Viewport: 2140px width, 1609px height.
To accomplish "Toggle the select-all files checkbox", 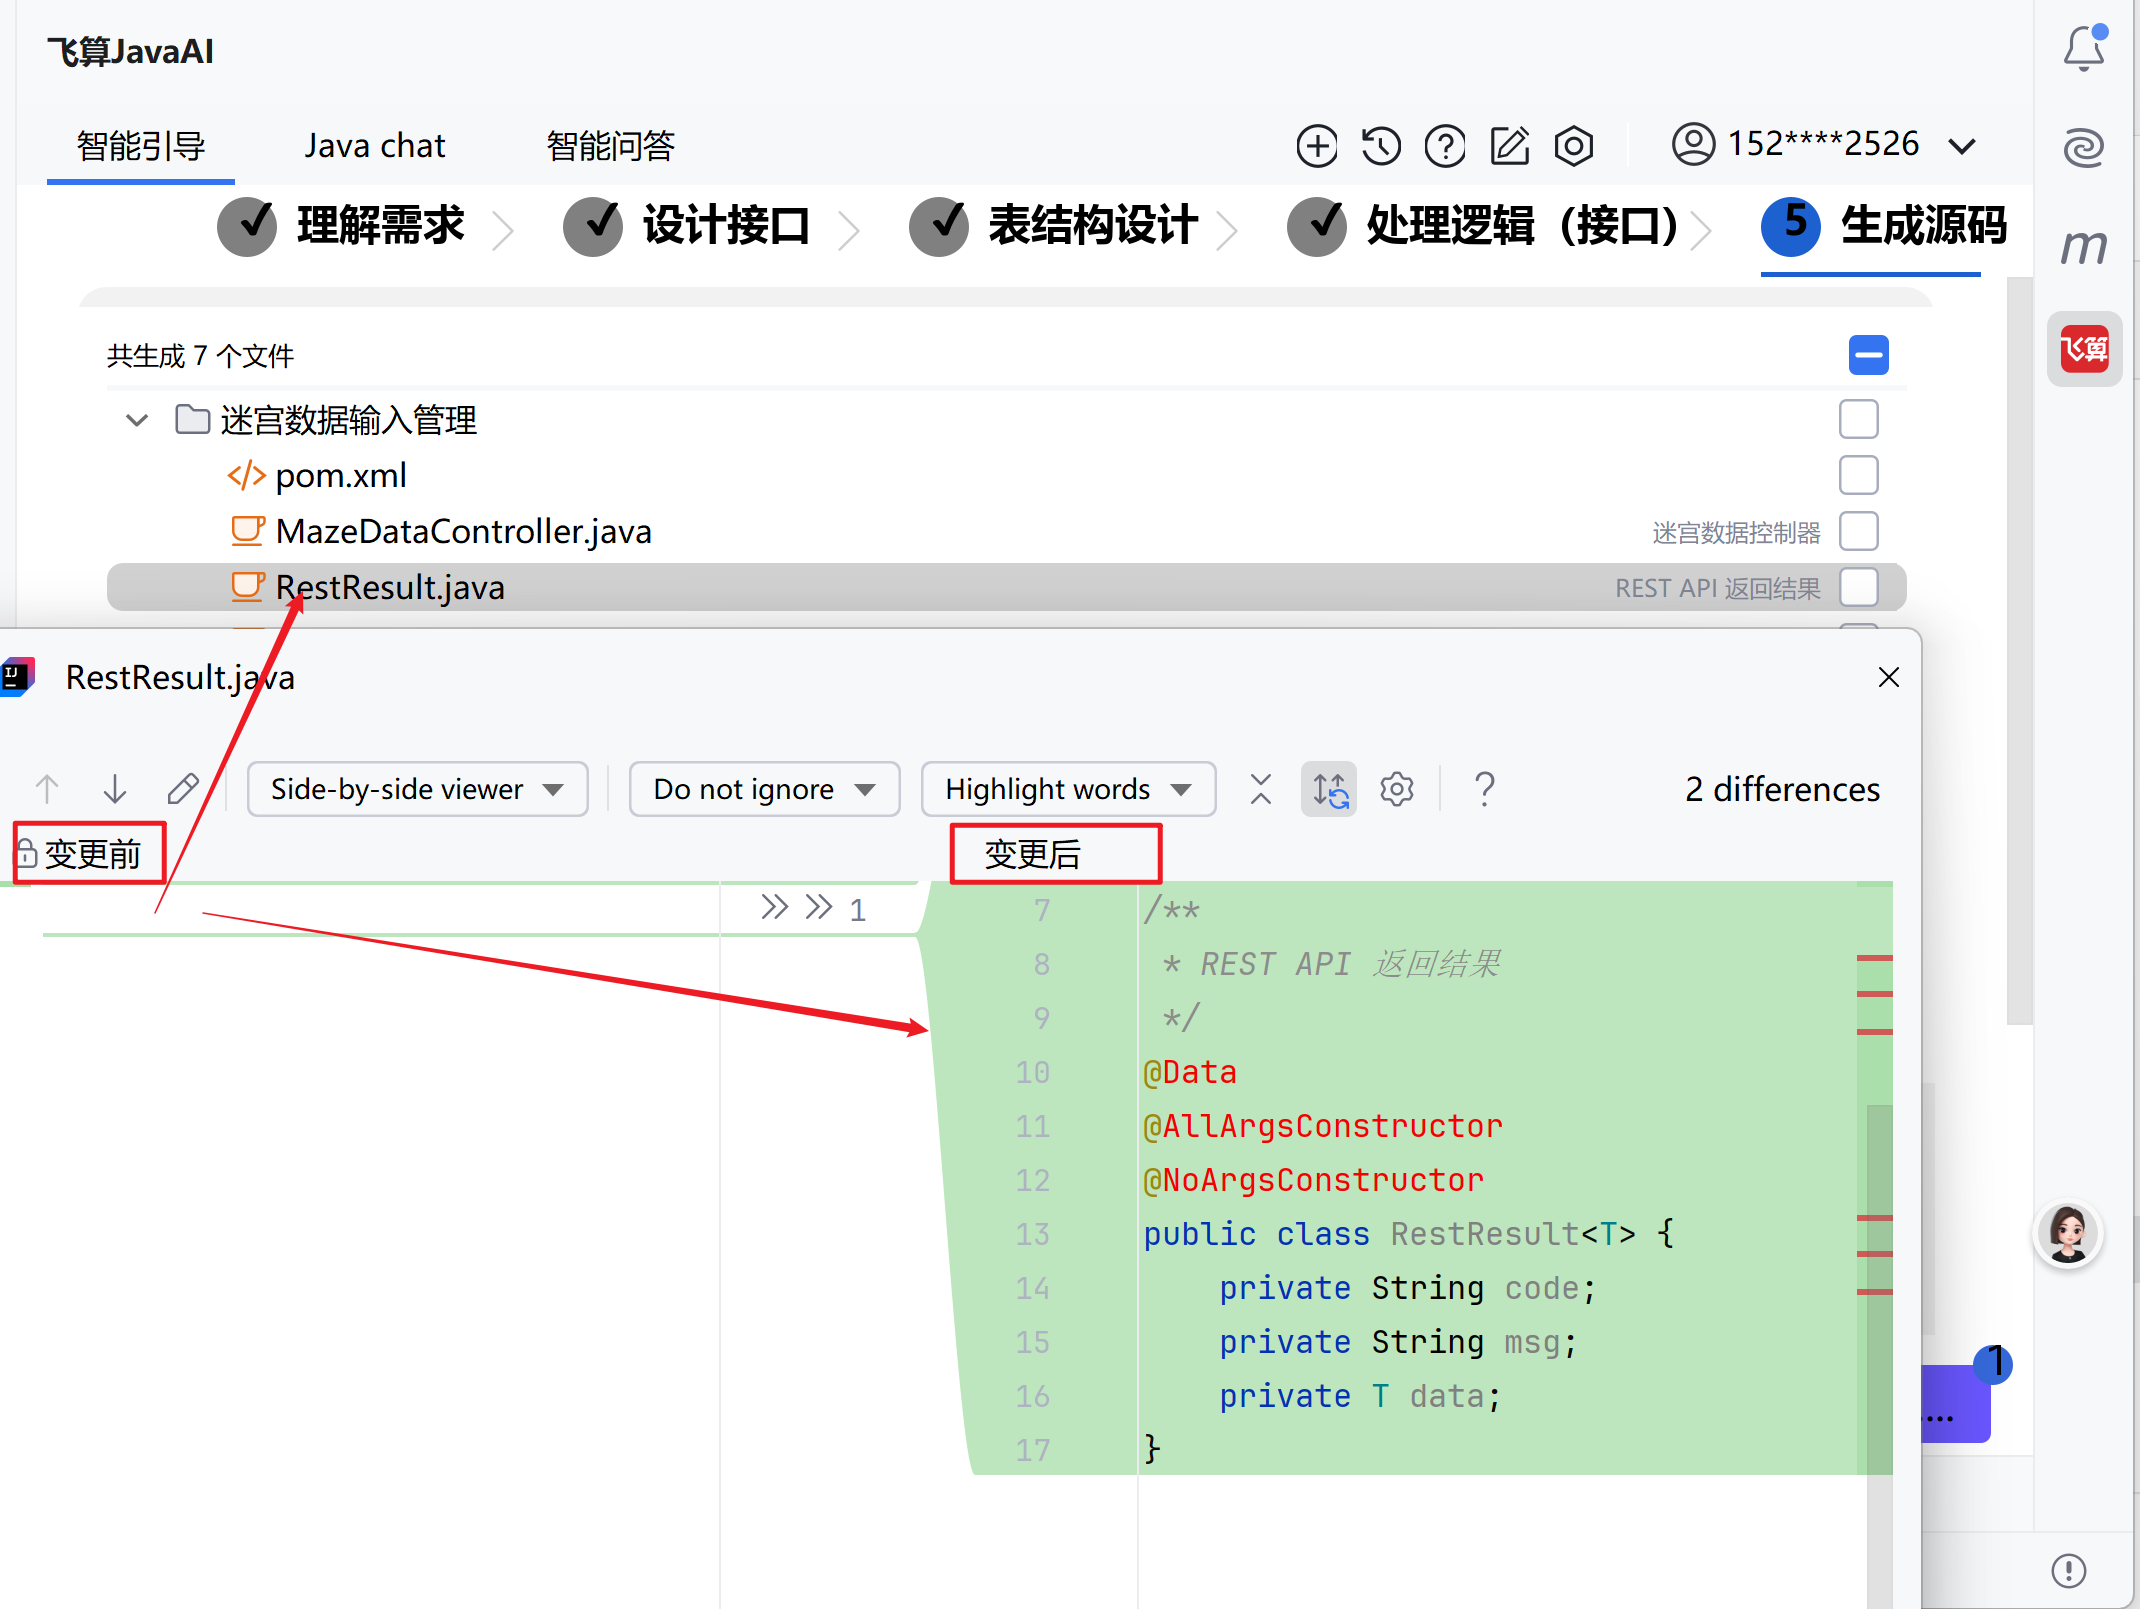I will 1868,355.
